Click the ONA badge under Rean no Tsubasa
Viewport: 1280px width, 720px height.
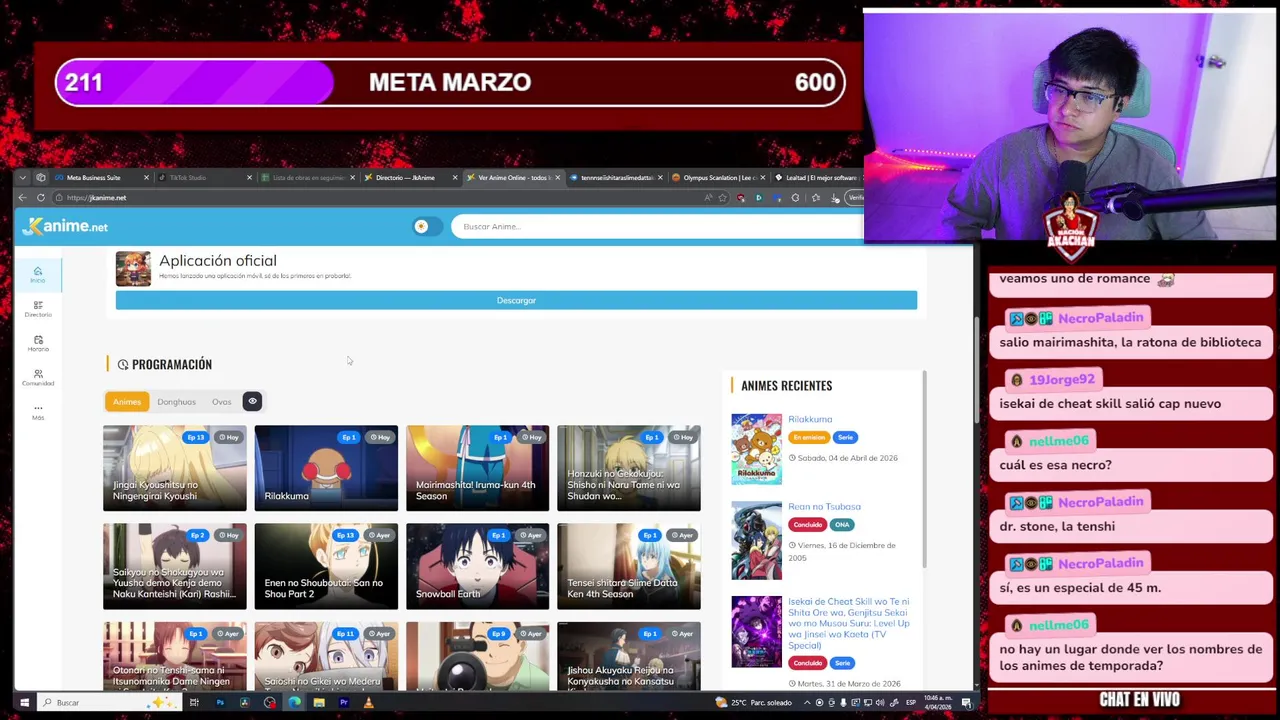pos(842,524)
